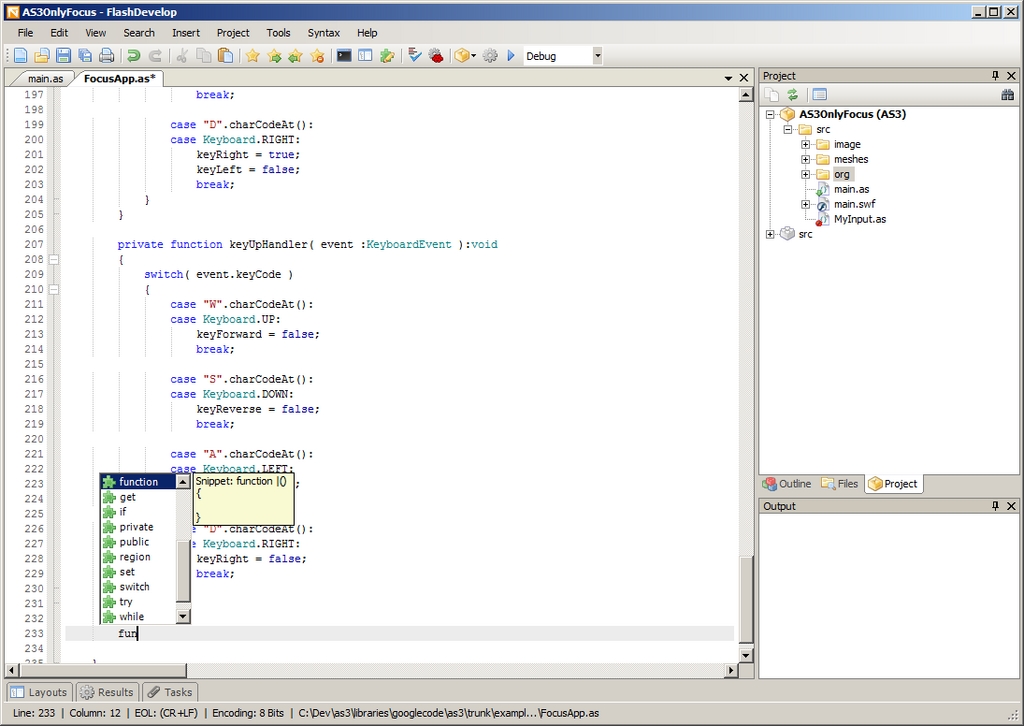This screenshot has width=1024, height=726.
Task: Toggle the Project panel auto-hide pin
Action: [x=995, y=76]
